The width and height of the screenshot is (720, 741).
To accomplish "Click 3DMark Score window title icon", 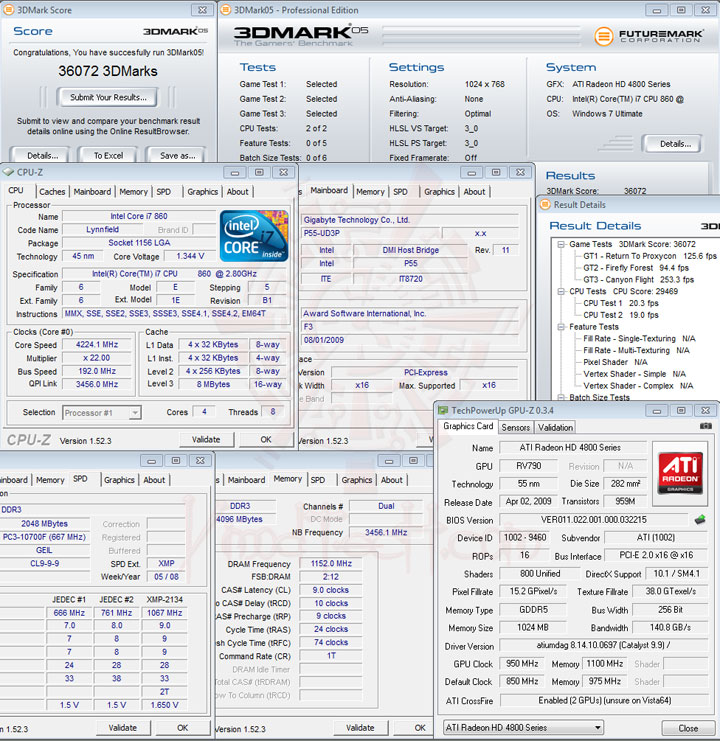I will 9,9.
